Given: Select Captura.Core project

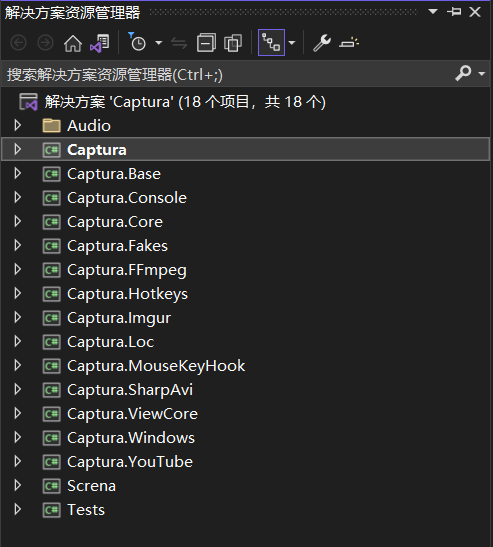Looking at the screenshot, I should (115, 222).
